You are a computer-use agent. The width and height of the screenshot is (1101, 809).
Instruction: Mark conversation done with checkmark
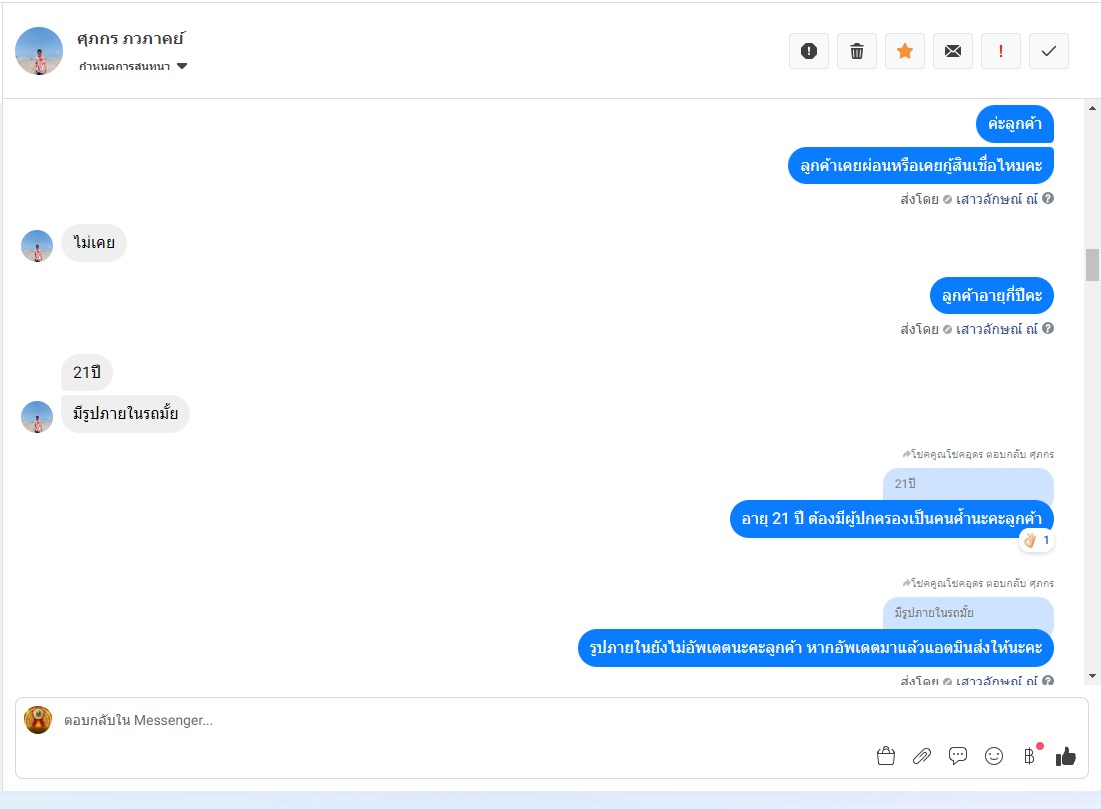[x=1049, y=51]
